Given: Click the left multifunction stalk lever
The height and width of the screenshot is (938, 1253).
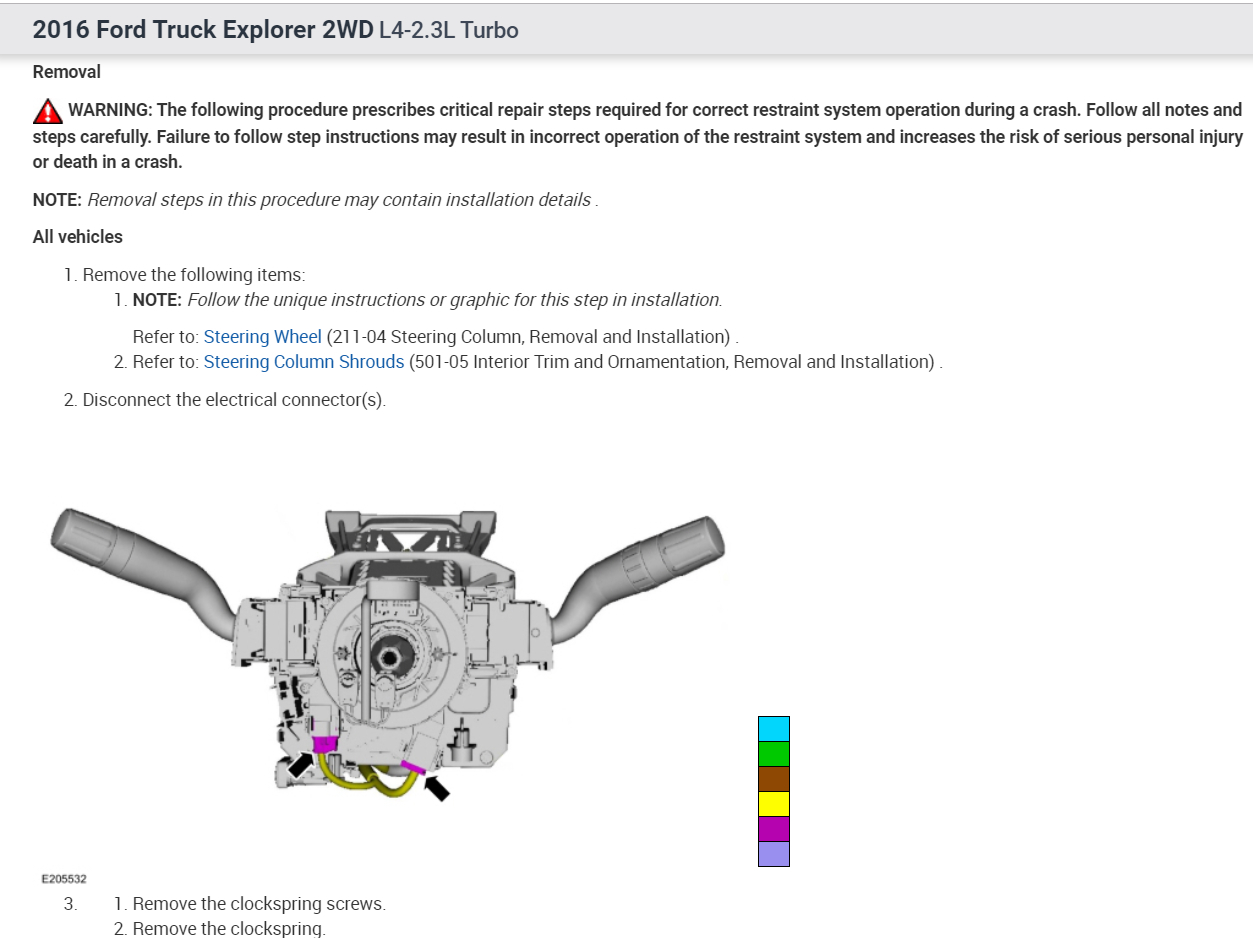Looking at the screenshot, I should (150, 573).
